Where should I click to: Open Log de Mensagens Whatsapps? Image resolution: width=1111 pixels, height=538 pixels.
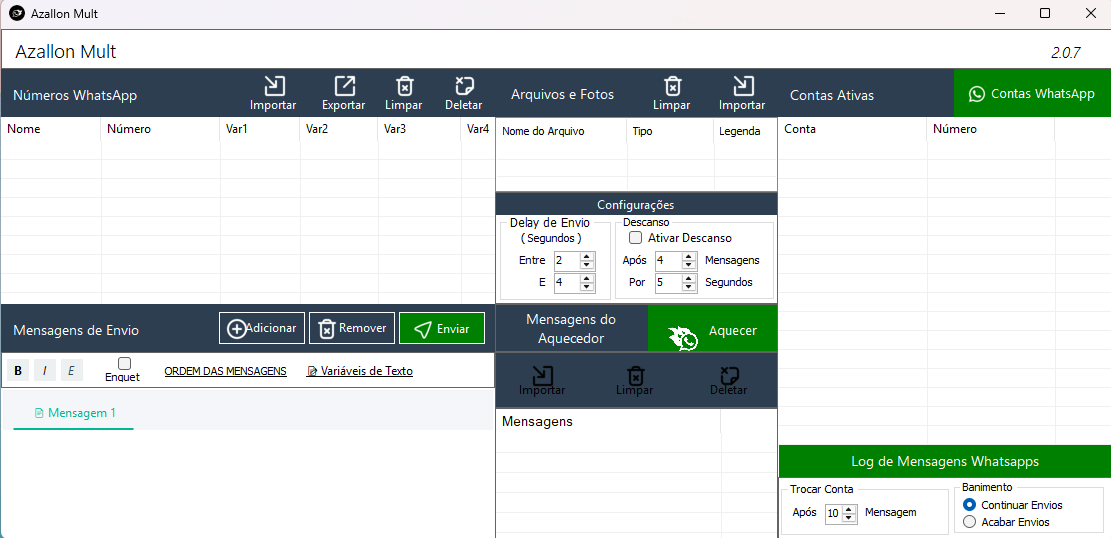(x=944, y=461)
